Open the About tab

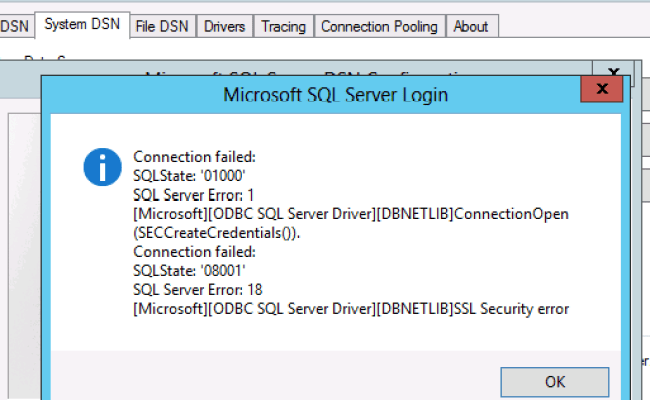pos(471,27)
